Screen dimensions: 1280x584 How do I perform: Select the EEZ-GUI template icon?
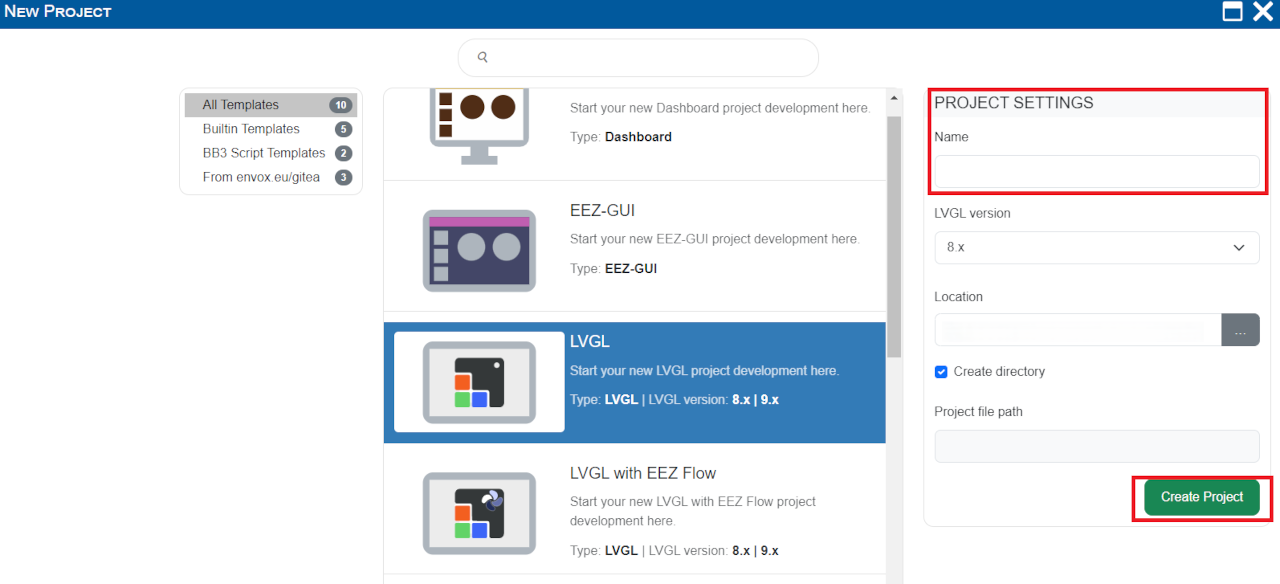click(x=479, y=250)
